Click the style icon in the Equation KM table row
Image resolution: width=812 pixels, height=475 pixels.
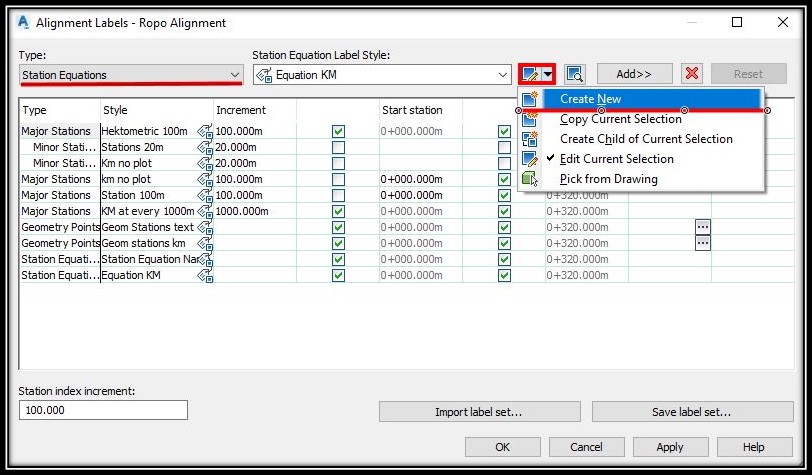pos(205,276)
